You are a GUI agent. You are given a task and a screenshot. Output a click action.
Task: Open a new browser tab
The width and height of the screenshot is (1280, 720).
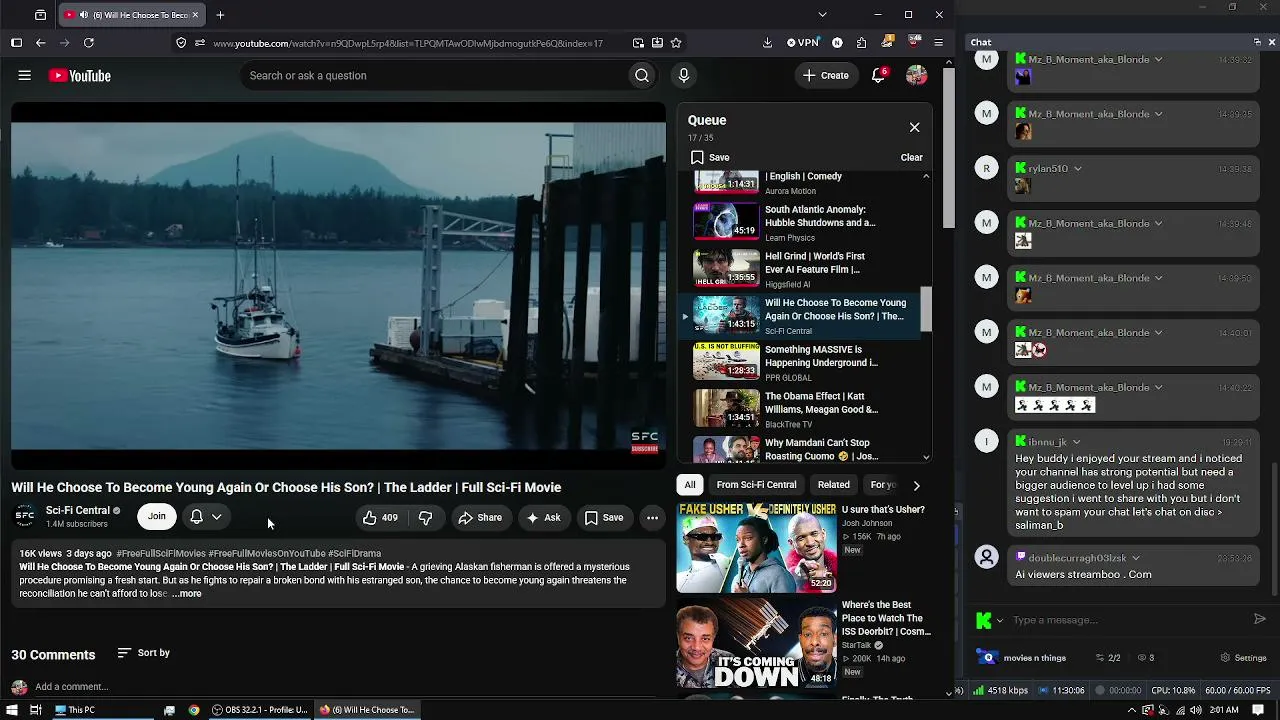click(220, 15)
